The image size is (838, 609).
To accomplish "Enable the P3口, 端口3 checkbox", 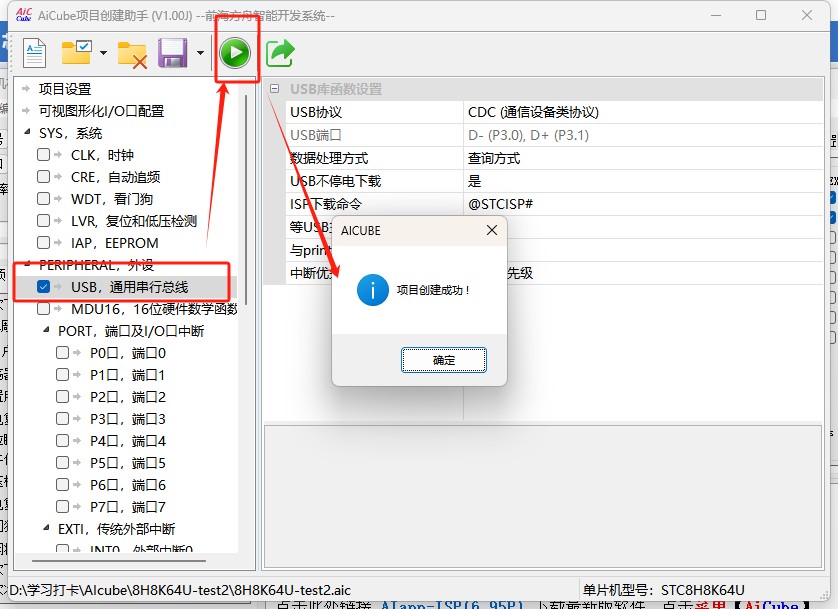I will [x=63, y=418].
